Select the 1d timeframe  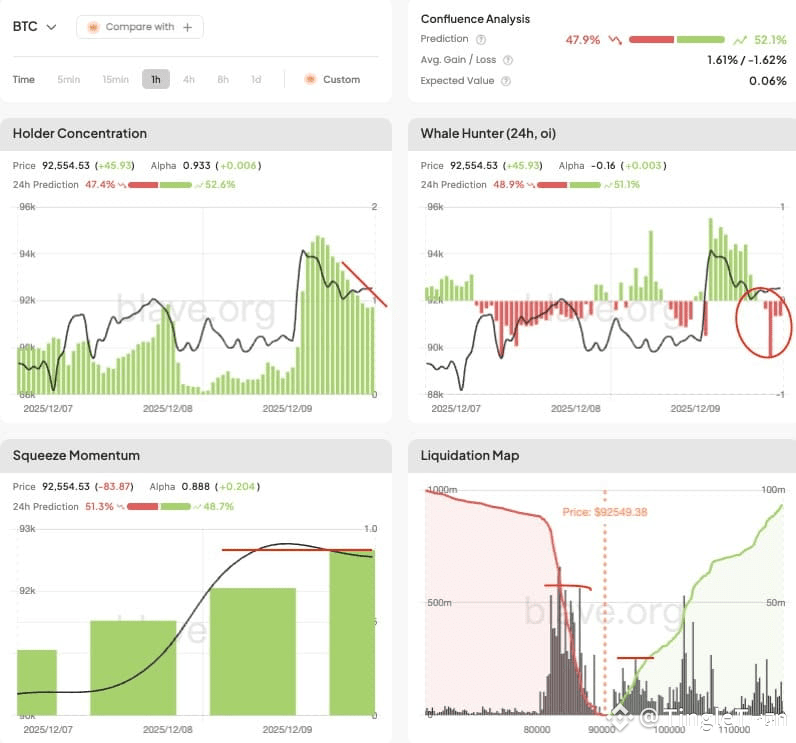[256, 80]
